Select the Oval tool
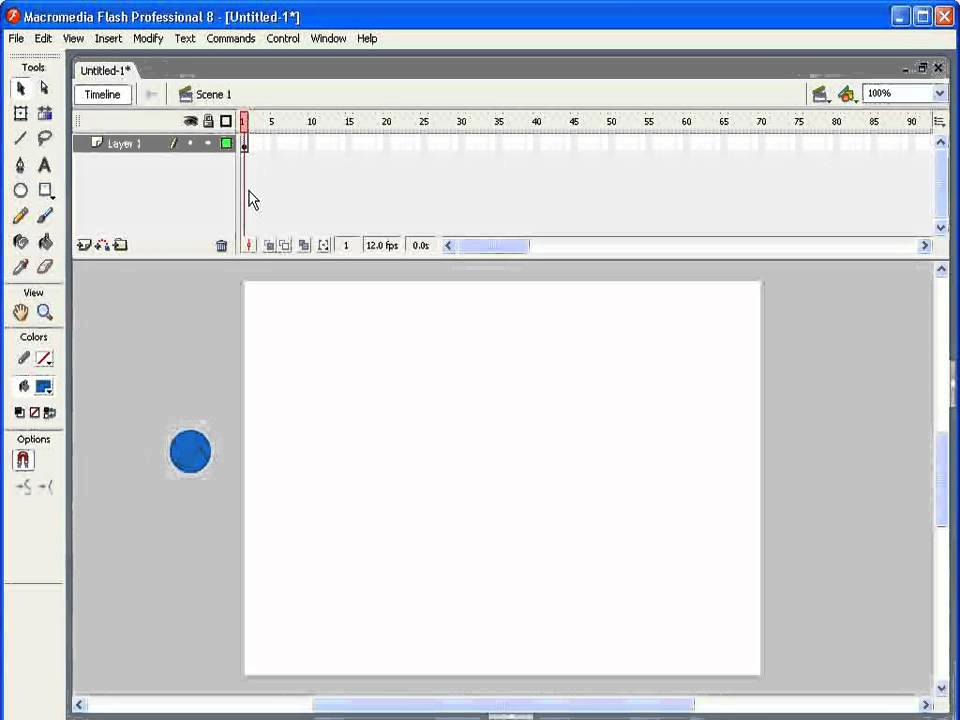Screen dimensions: 960x720 [x=21, y=190]
